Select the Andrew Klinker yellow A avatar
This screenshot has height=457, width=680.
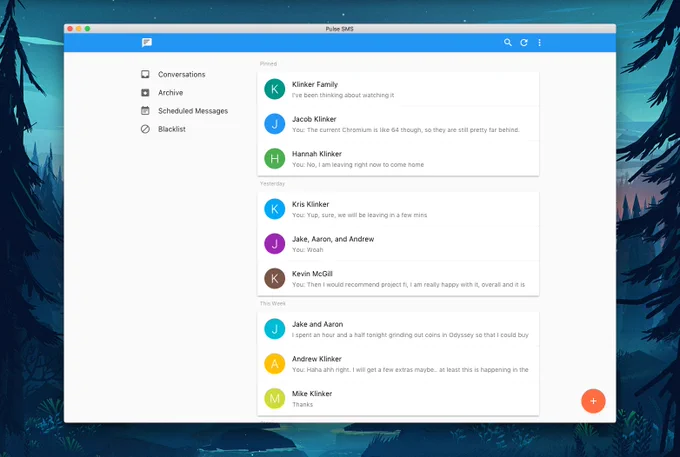(x=275, y=364)
